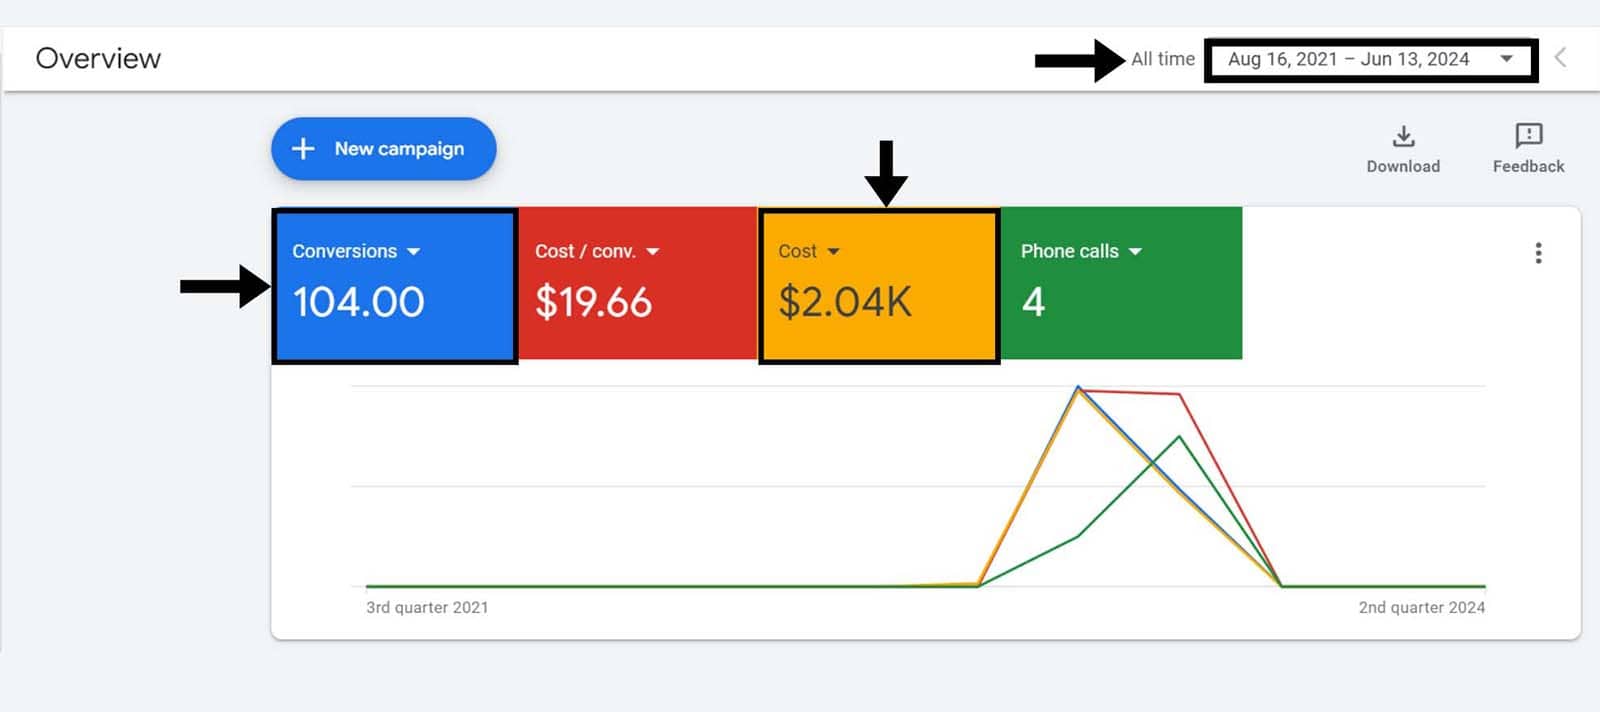Click the green line's peak on chart
Viewport: 1600px width, 712px height.
[x=1180, y=436]
